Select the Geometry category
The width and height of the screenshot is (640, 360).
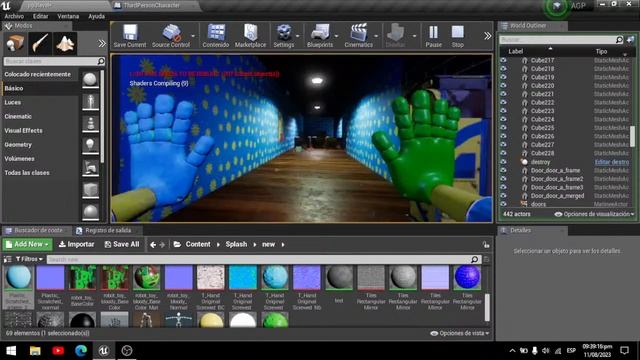[18, 145]
